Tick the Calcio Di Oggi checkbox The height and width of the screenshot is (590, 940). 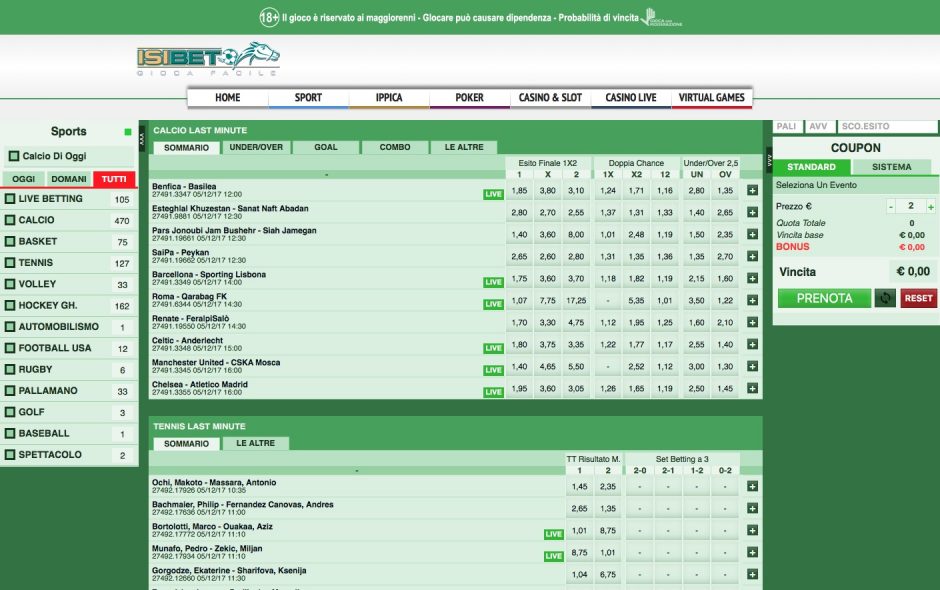pyautogui.click(x=14, y=156)
